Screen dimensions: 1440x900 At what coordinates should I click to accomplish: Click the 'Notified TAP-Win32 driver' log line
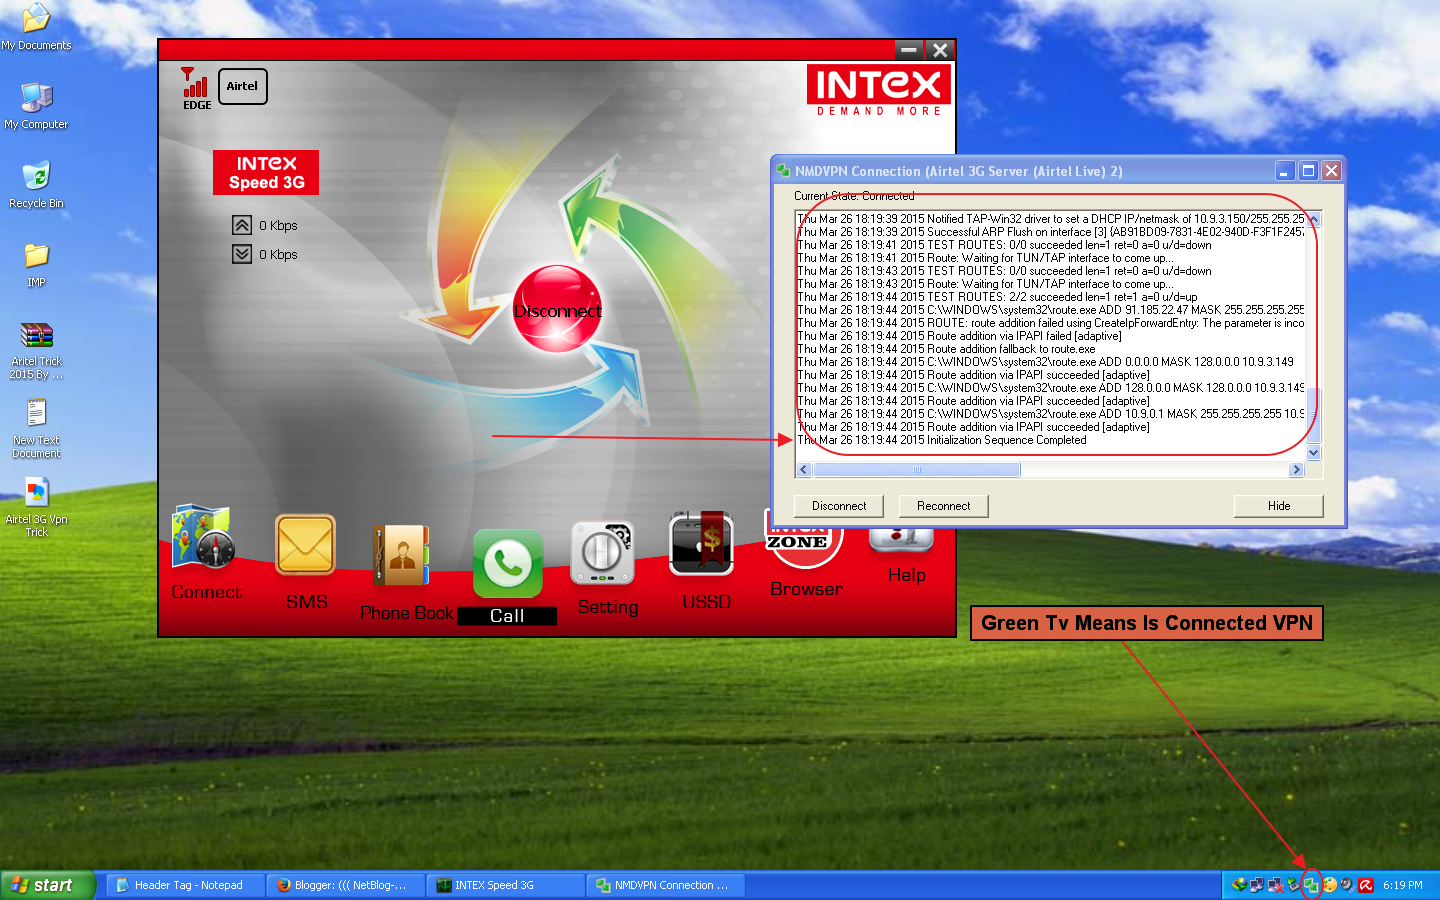1051,219
